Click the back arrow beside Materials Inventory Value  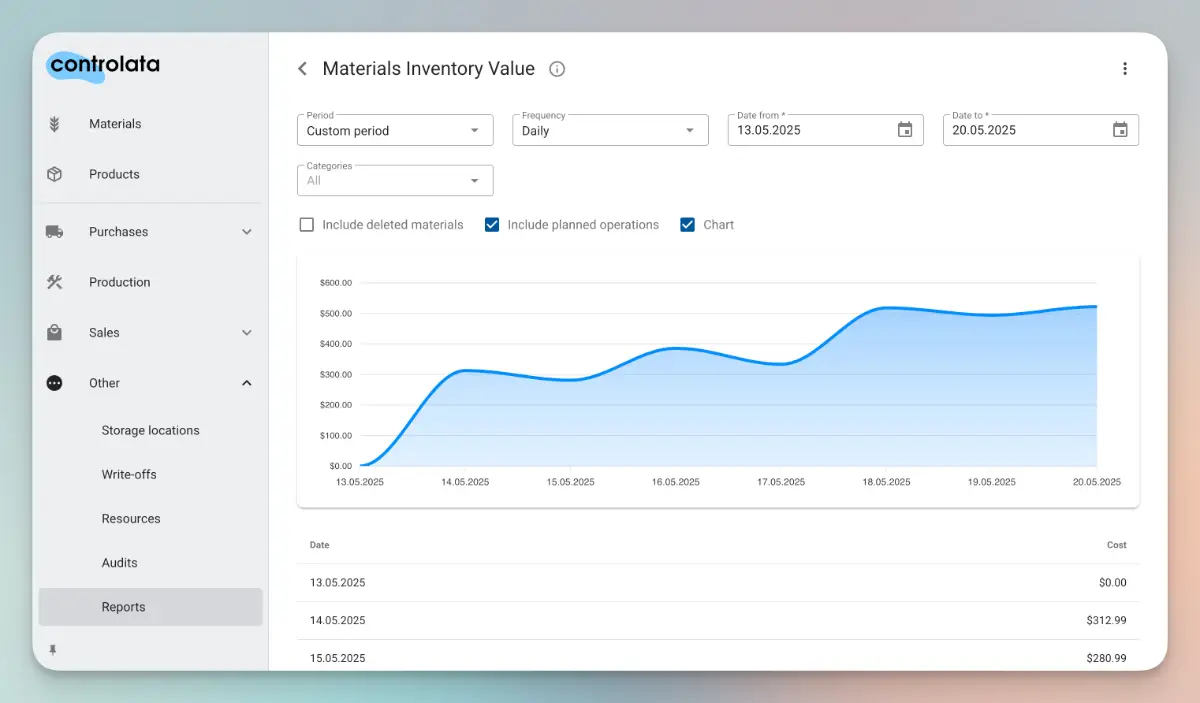pos(302,69)
